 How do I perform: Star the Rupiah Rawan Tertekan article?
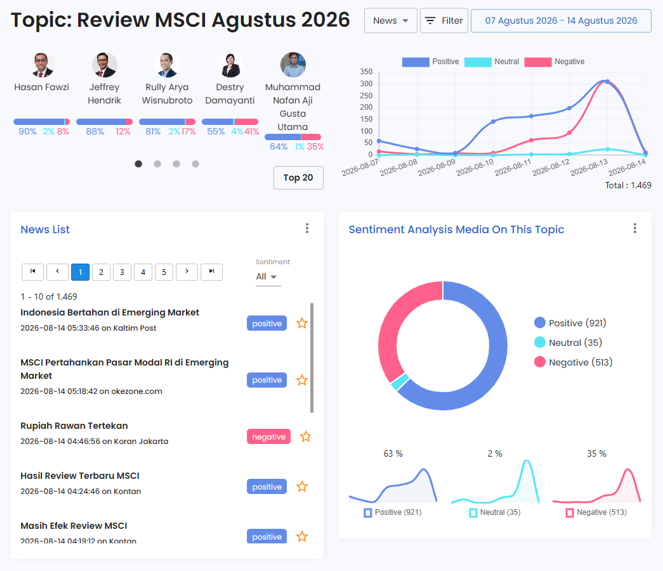[305, 436]
